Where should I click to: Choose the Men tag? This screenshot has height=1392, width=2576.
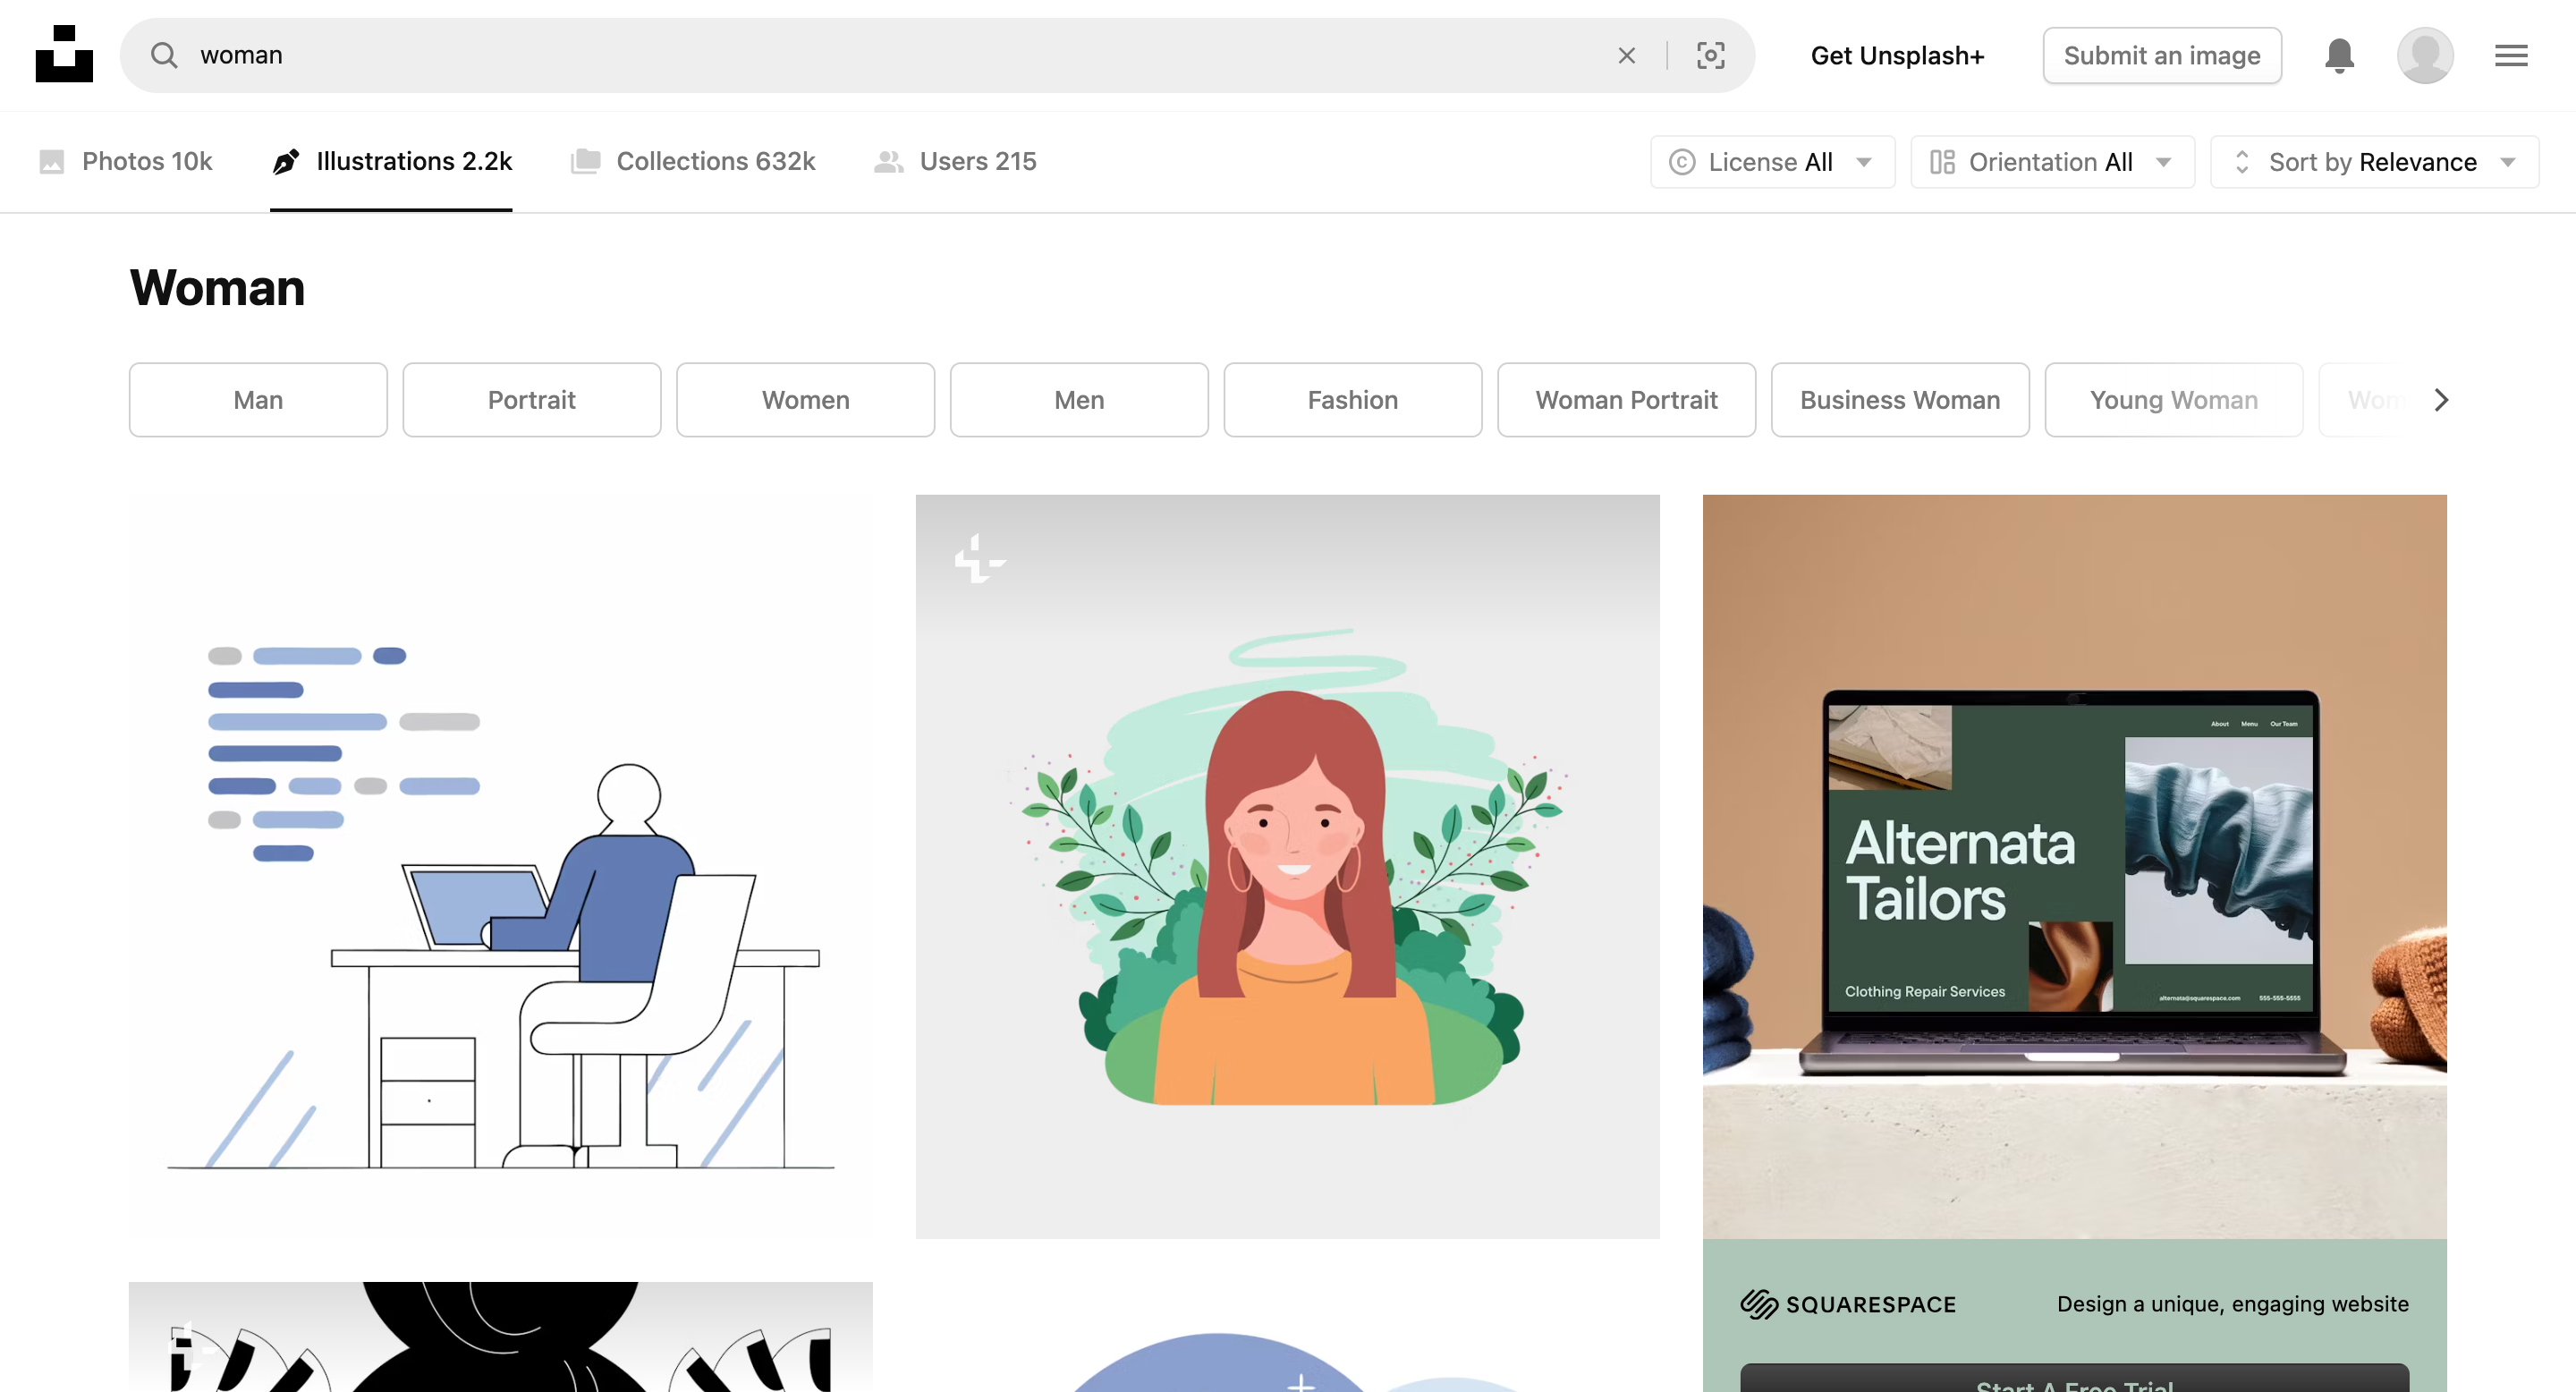click(1079, 400)
